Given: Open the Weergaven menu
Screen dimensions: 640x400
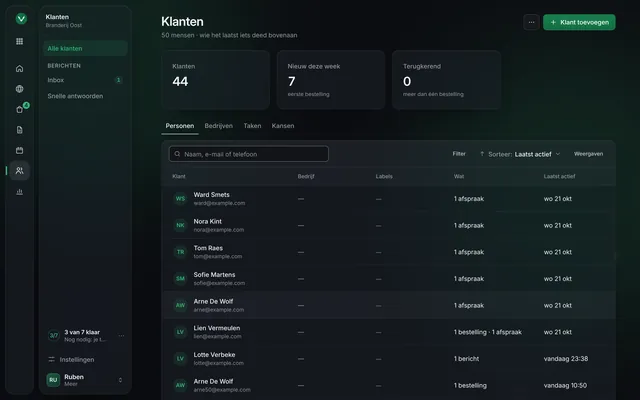Looking at the screenshot, I should pyautogui.click(x=588, y=154).
